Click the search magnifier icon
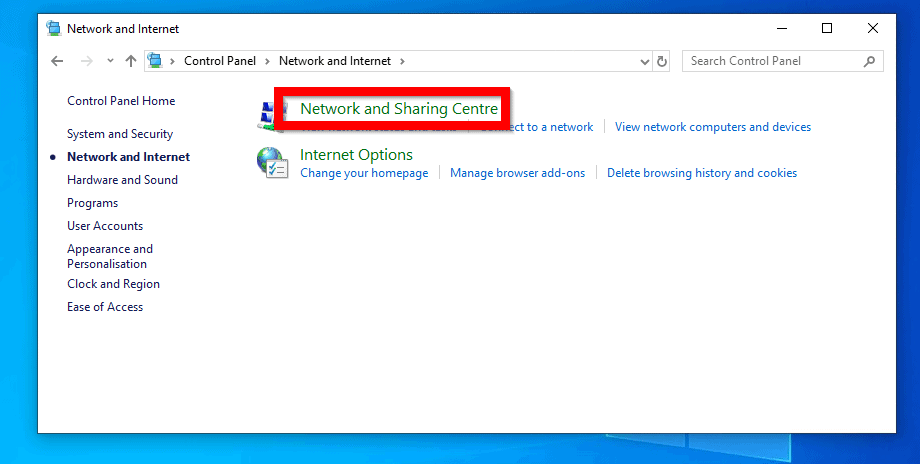The height and width of the screenshot is (464, 920). point(869,61)
